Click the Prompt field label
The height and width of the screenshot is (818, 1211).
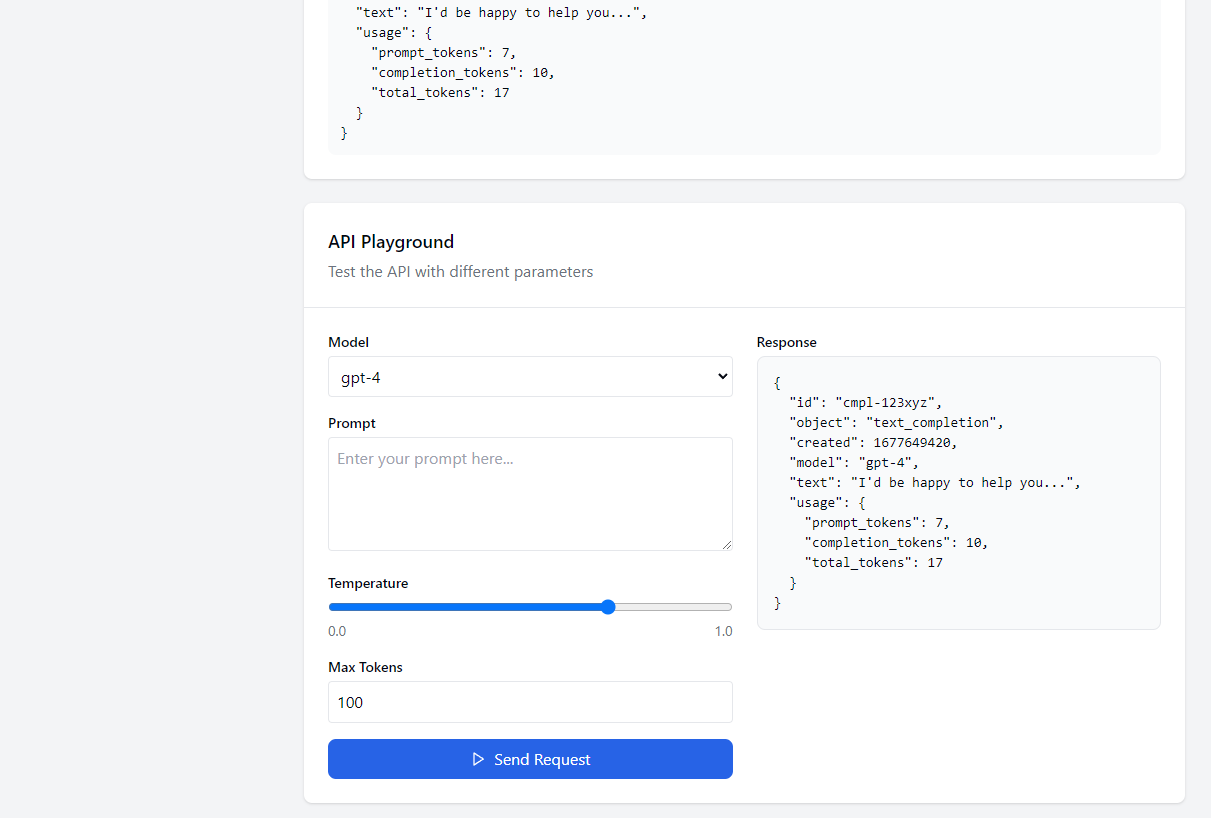click(352, 423)
